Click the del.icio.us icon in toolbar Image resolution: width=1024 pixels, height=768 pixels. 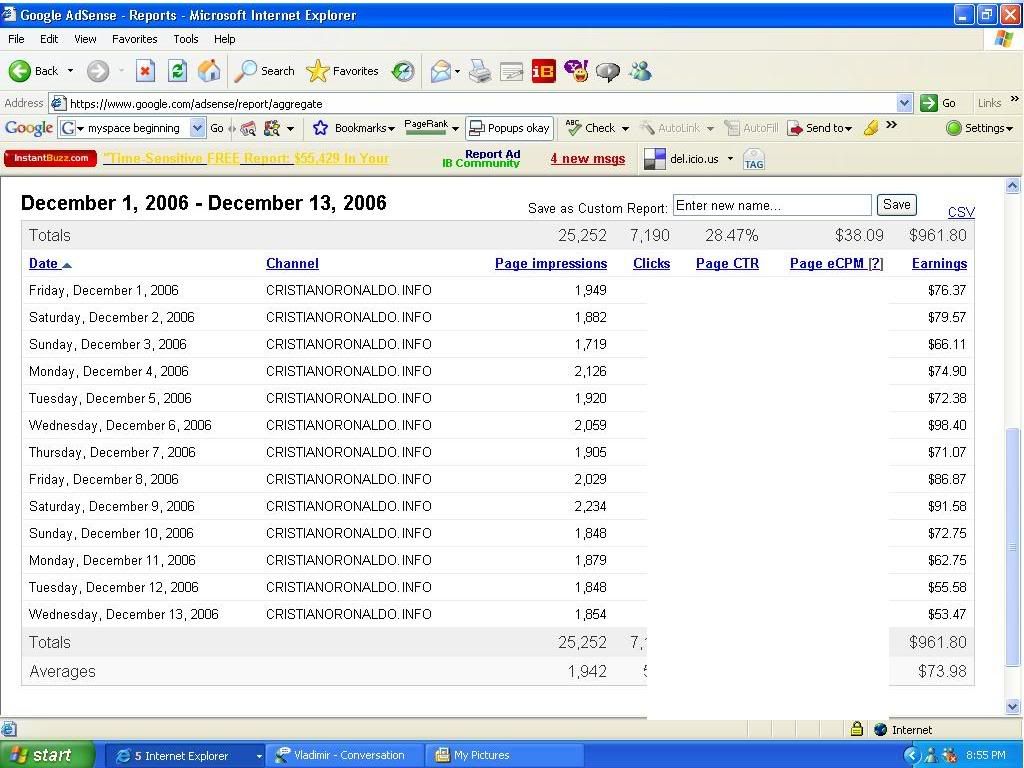click(x=655, y=159)
